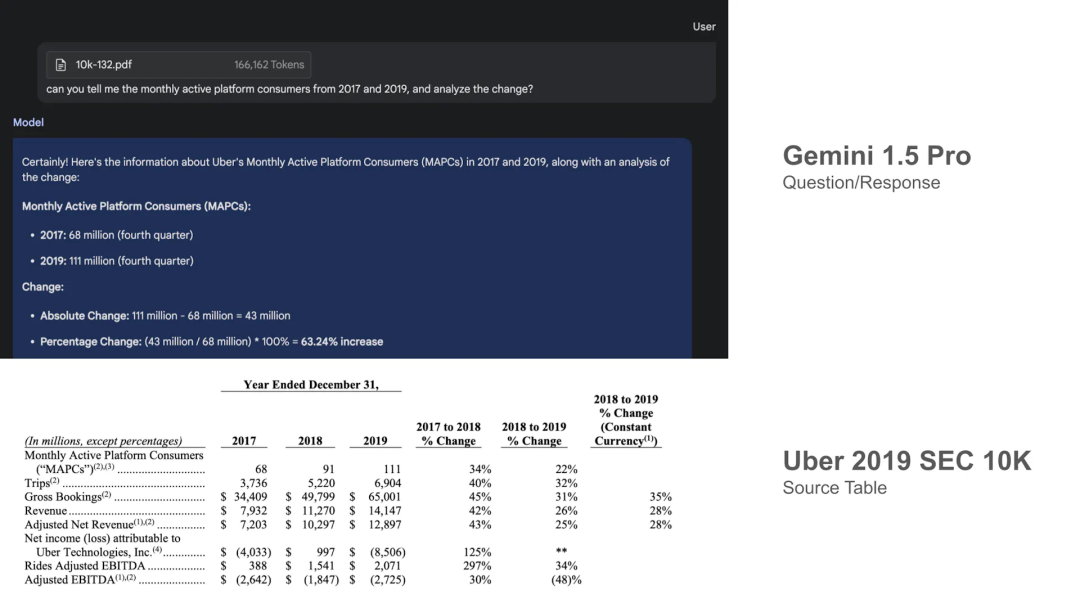This screenshot has height=608, width=1080.
Task: Click the Source Table subtitle
Action: pos(834,487)
